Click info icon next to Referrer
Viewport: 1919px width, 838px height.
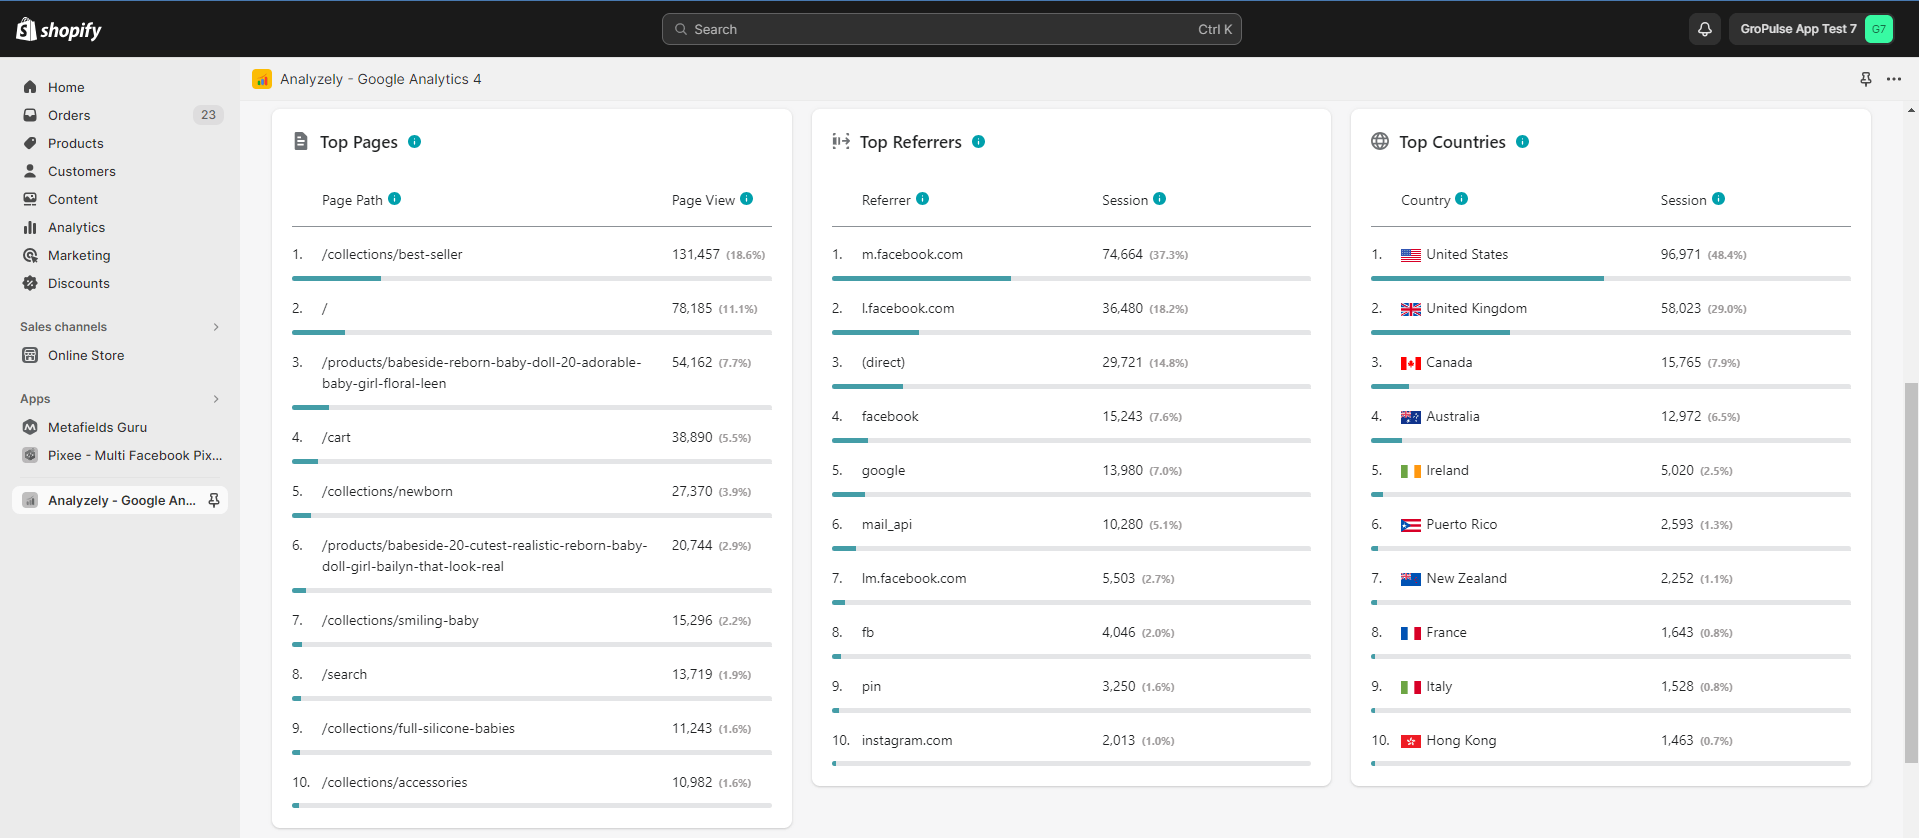coord(923,199)
